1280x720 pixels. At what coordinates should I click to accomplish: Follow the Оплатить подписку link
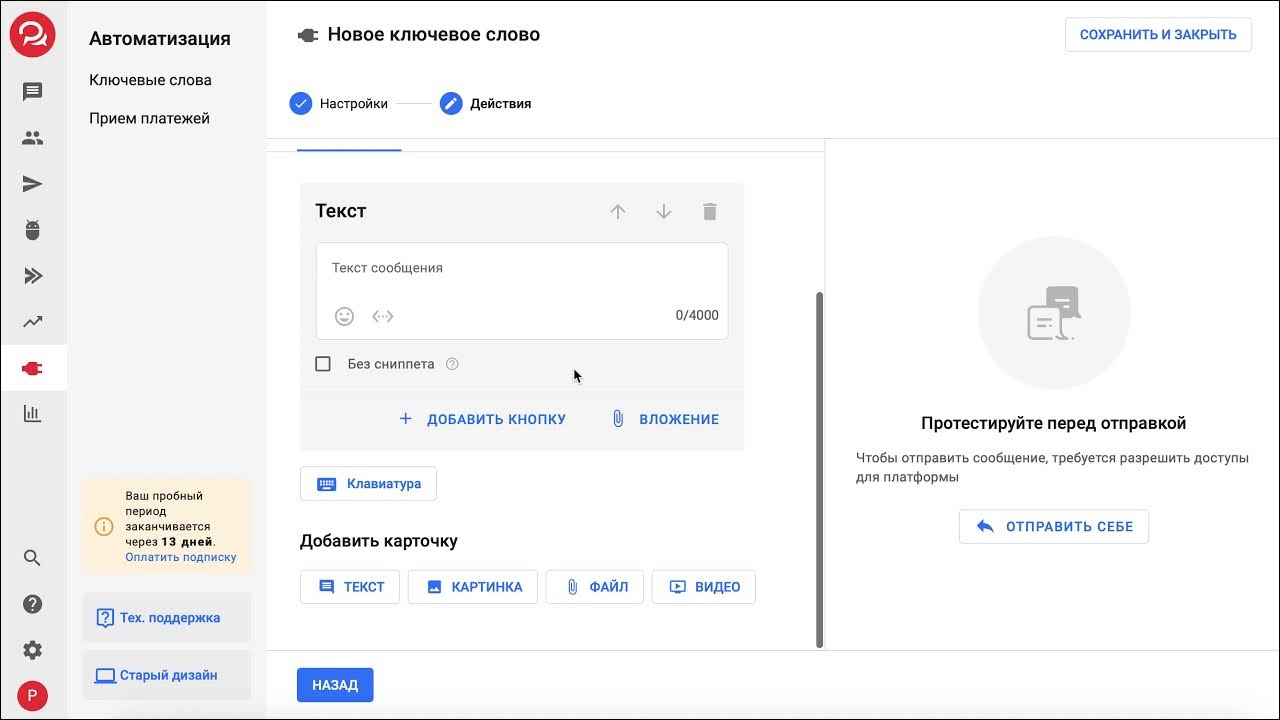181,557
